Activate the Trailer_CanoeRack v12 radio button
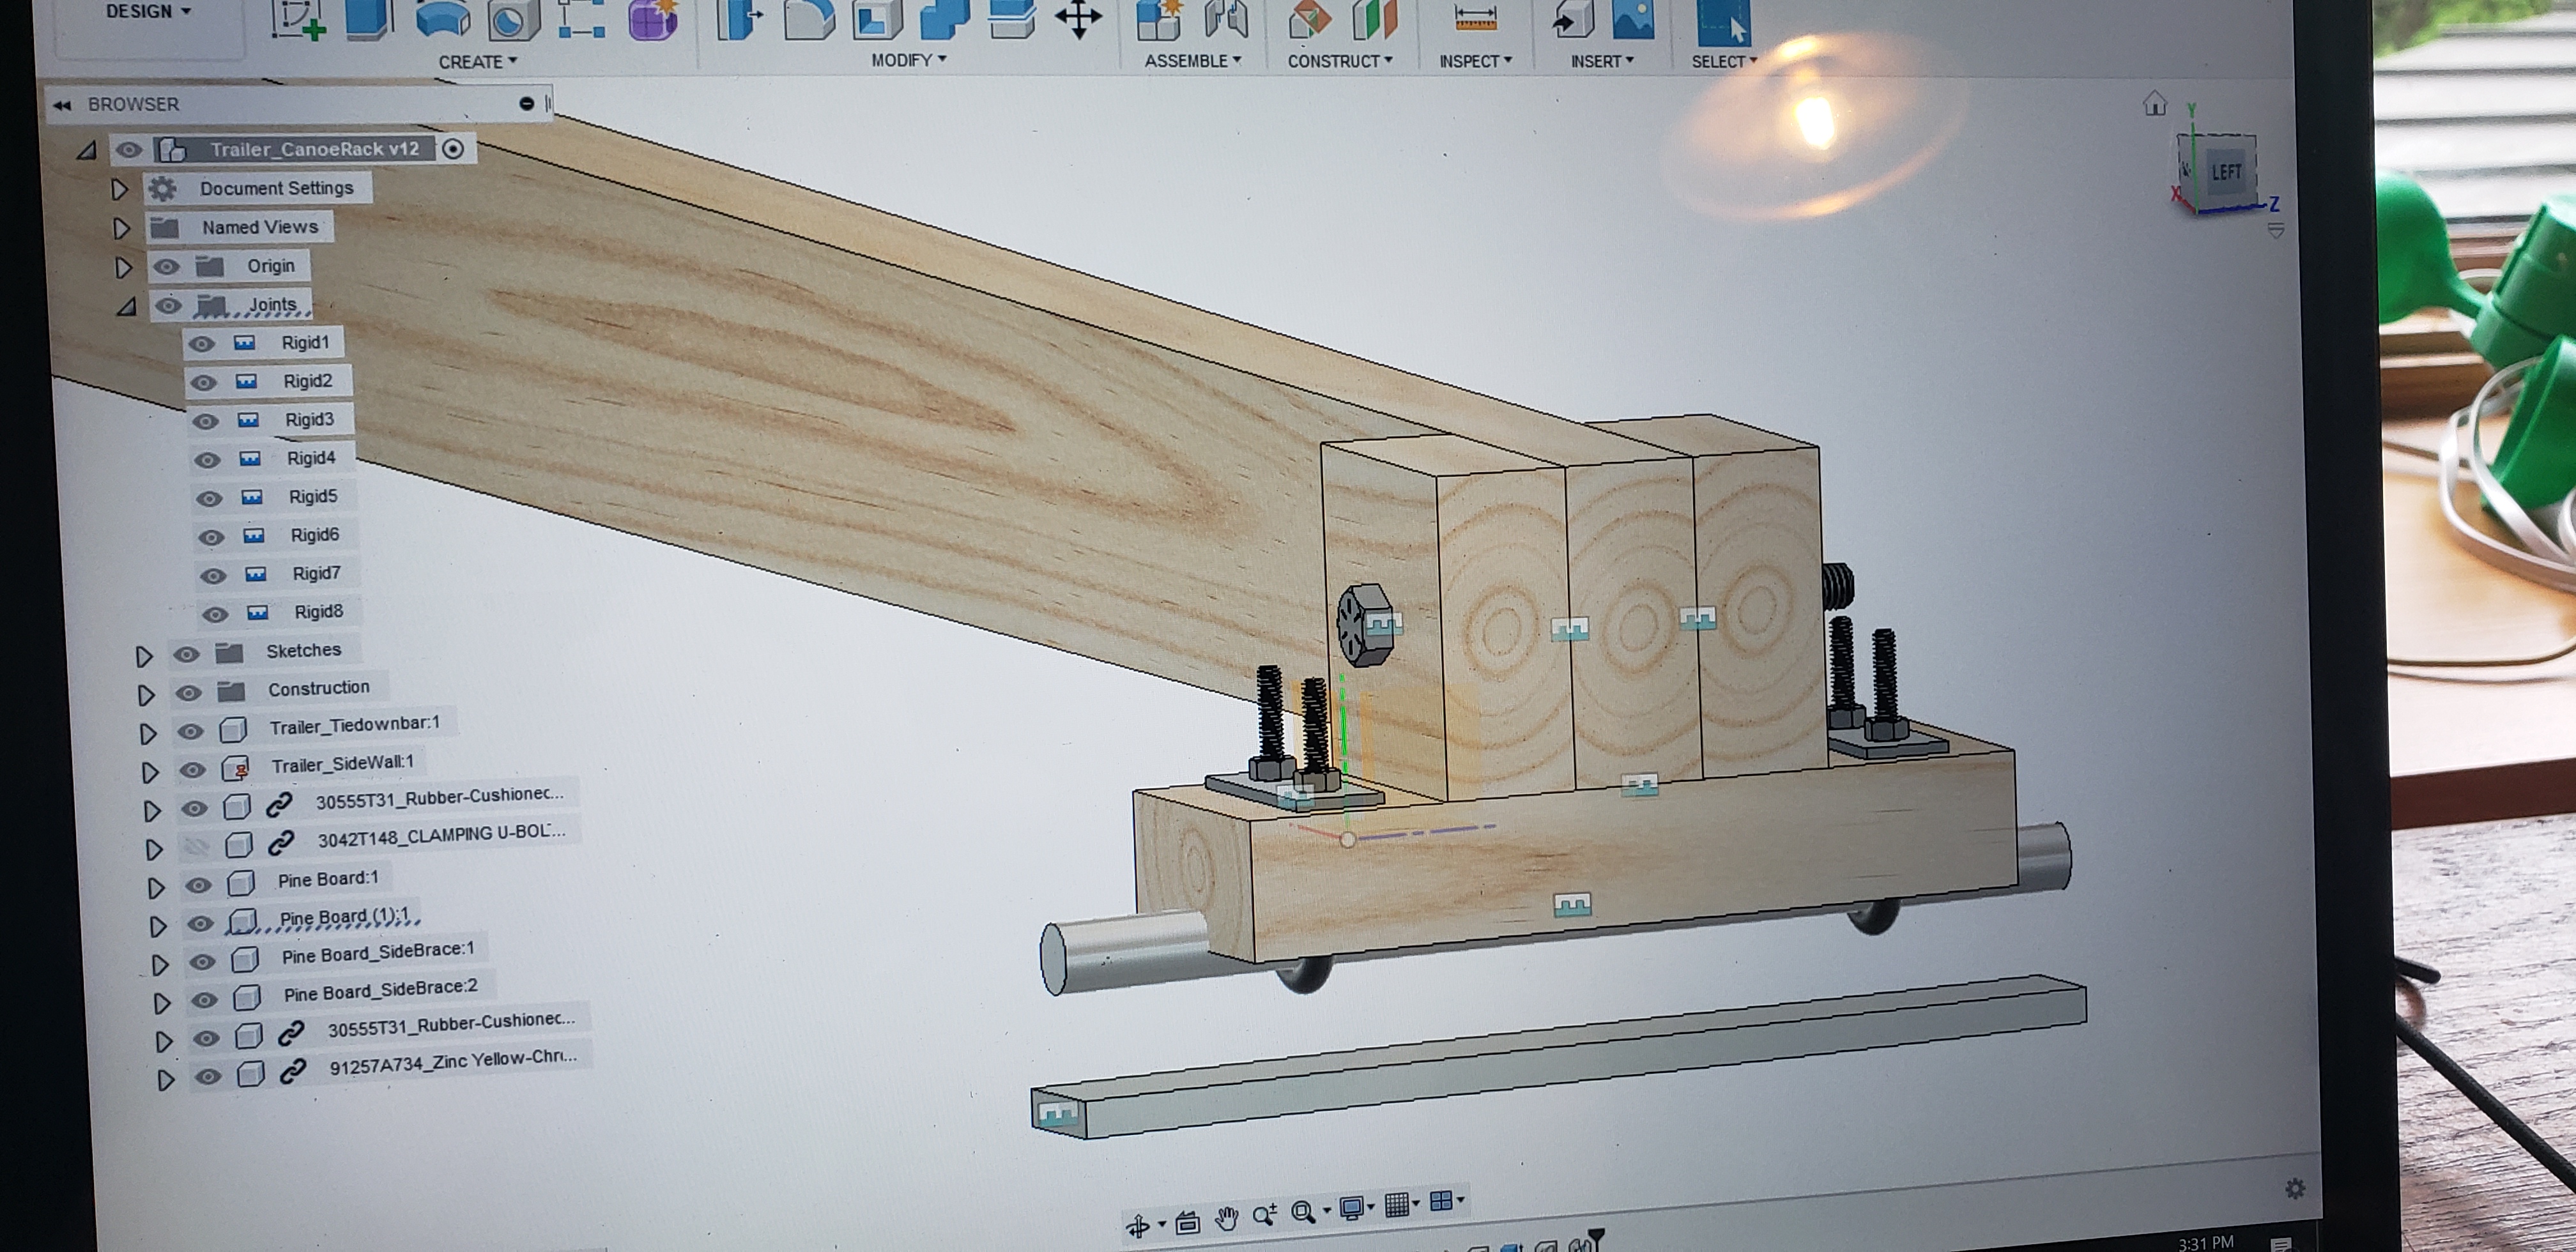2576x1252 pixels. pos(453,149)
